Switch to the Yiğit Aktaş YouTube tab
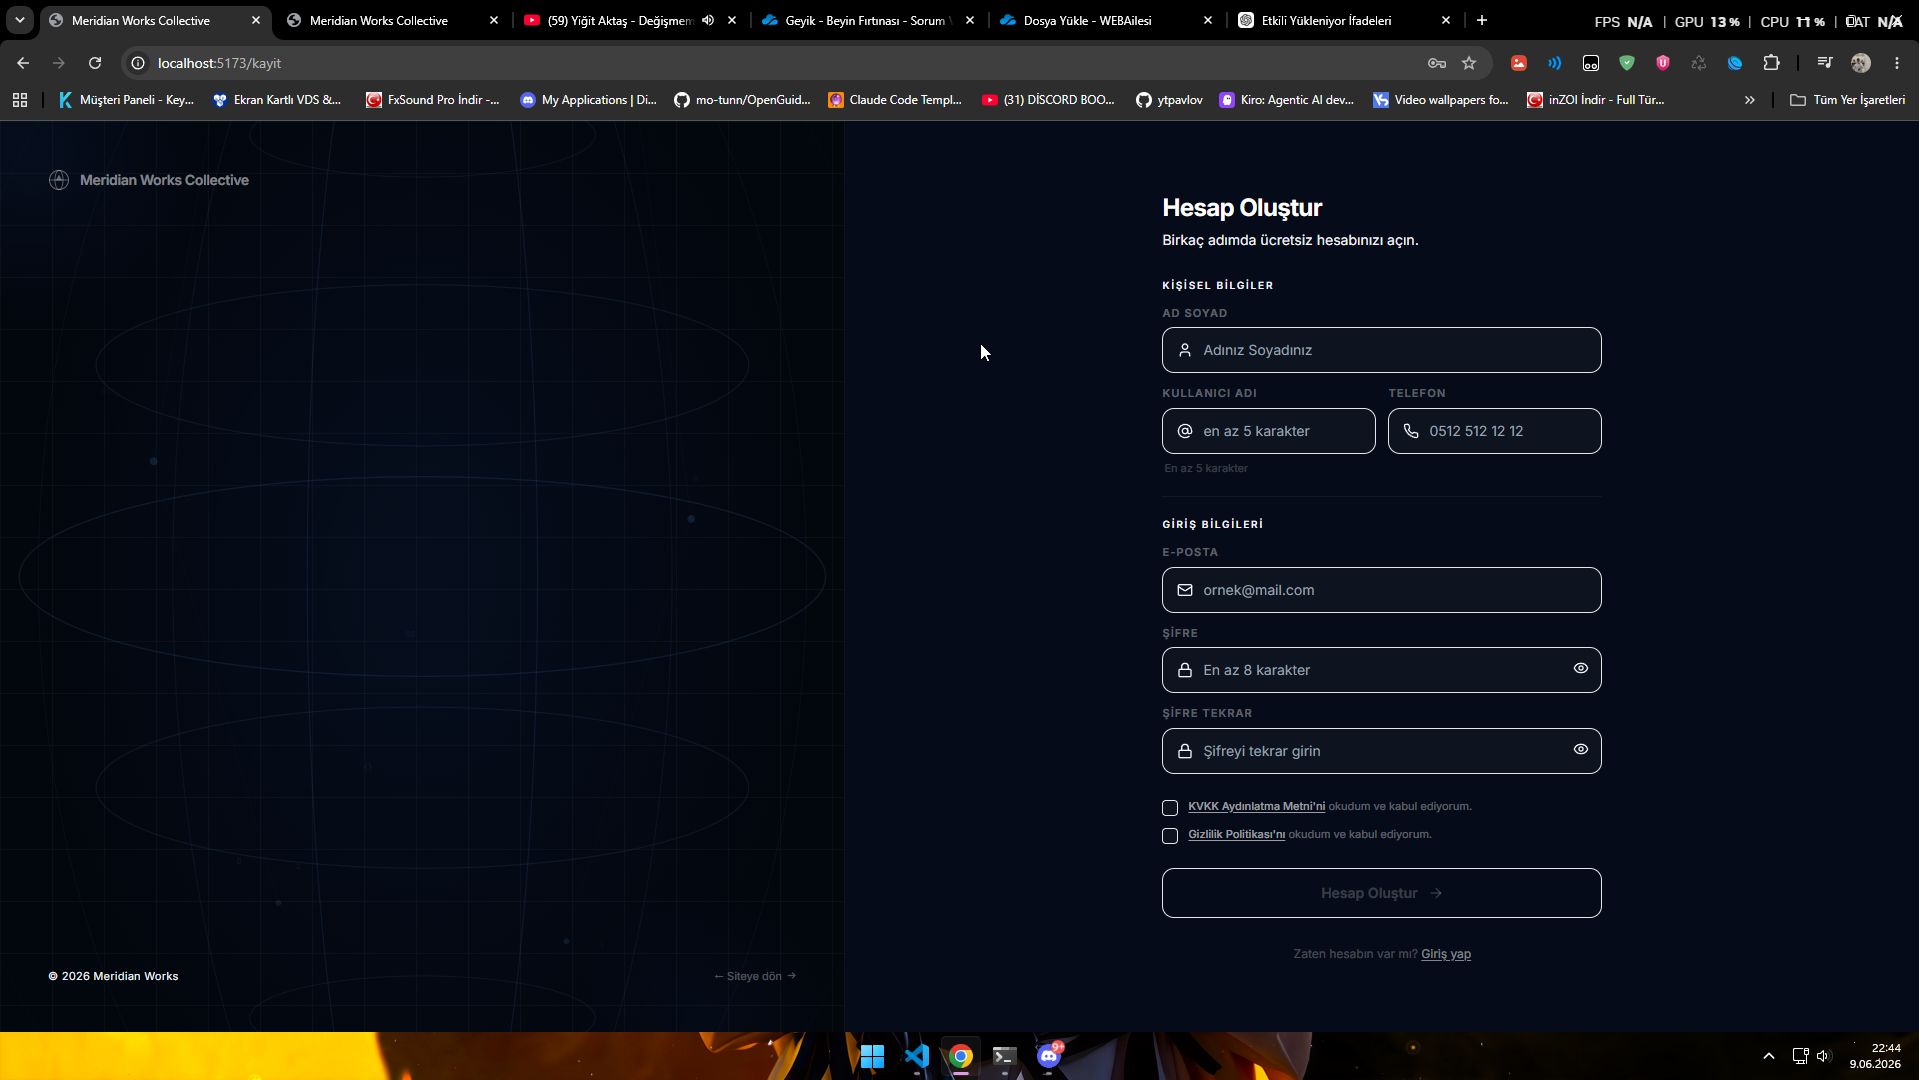1919x1080 pixels. (x=618, y=20)
